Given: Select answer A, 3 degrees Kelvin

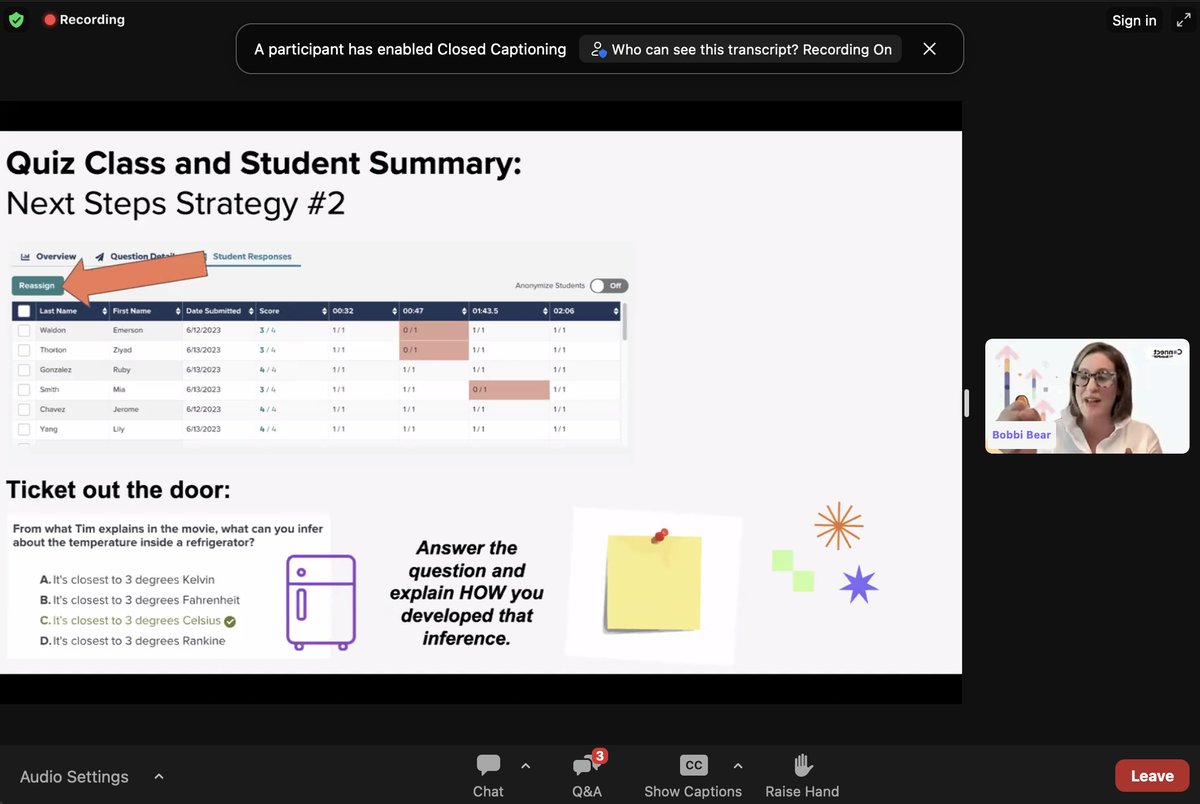Looking at the screenshot, I should click(127, 580).
